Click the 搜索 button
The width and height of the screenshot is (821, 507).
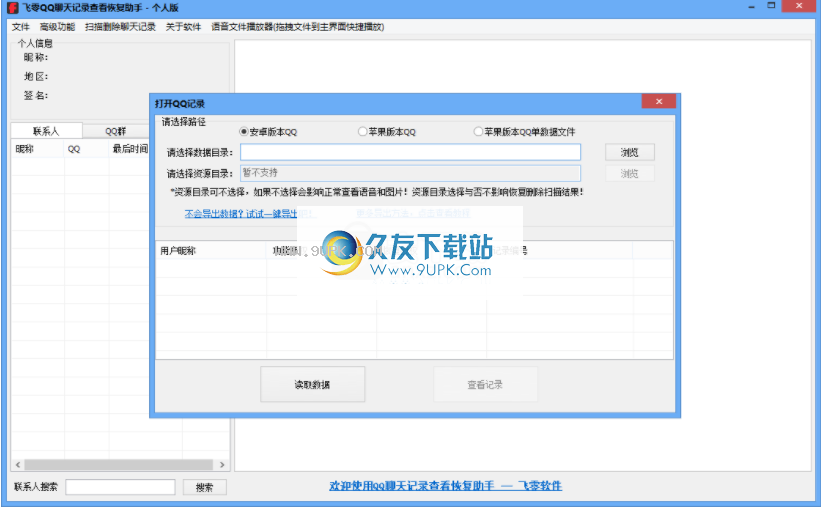[x=204, y=487]
